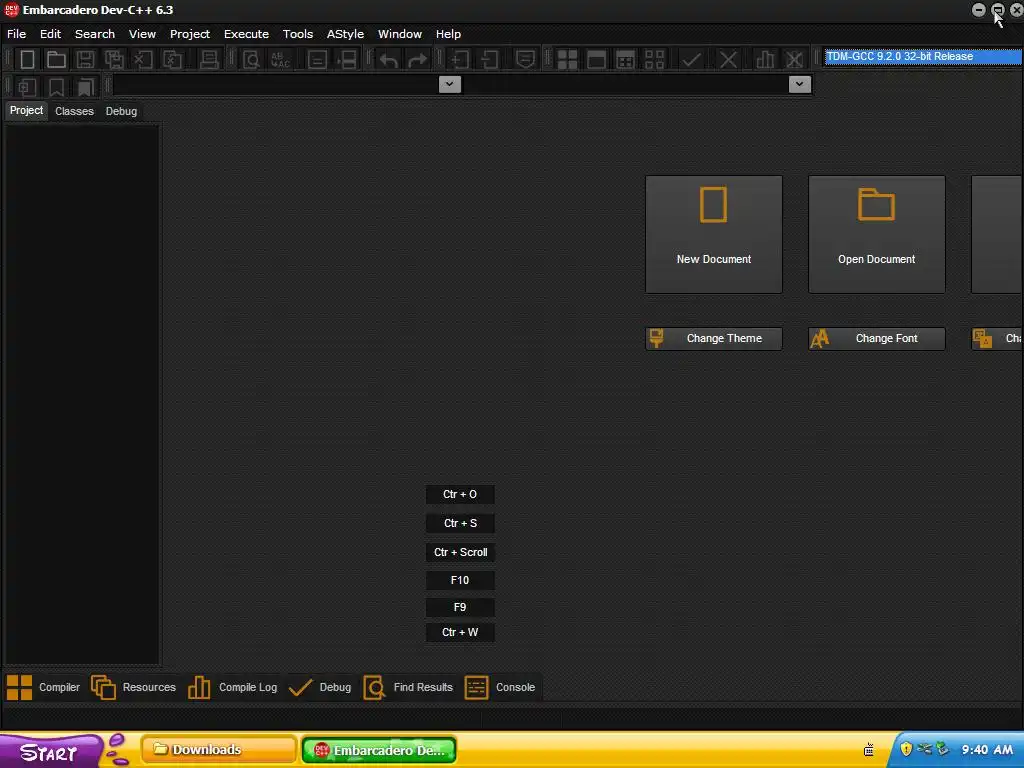Viewport: 1024px width, 768px height.
Task: Click the New Document card
Action: [x=714, y=234]
